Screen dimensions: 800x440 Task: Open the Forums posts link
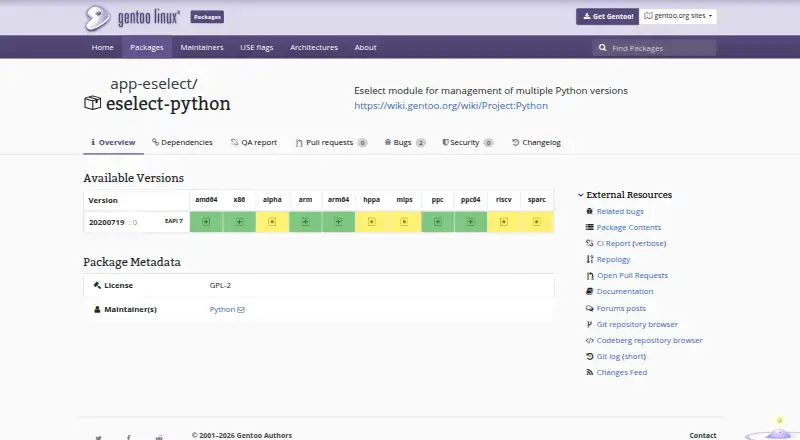[621, 308]
